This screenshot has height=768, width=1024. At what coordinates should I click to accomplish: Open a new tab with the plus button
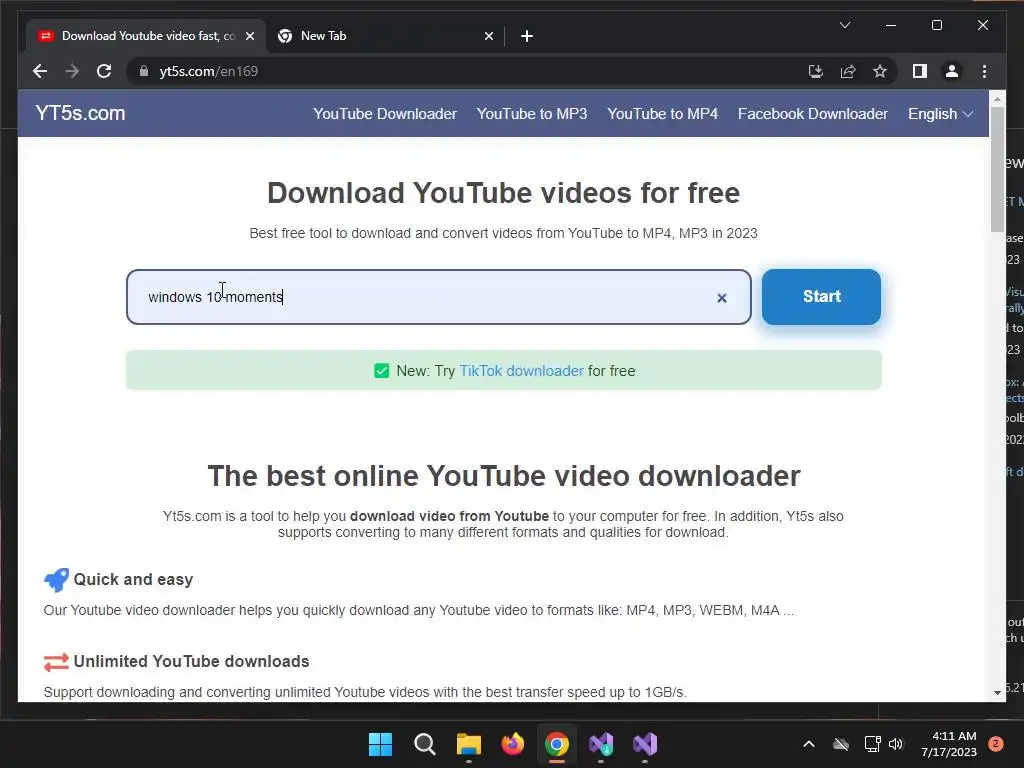[527, 36]
